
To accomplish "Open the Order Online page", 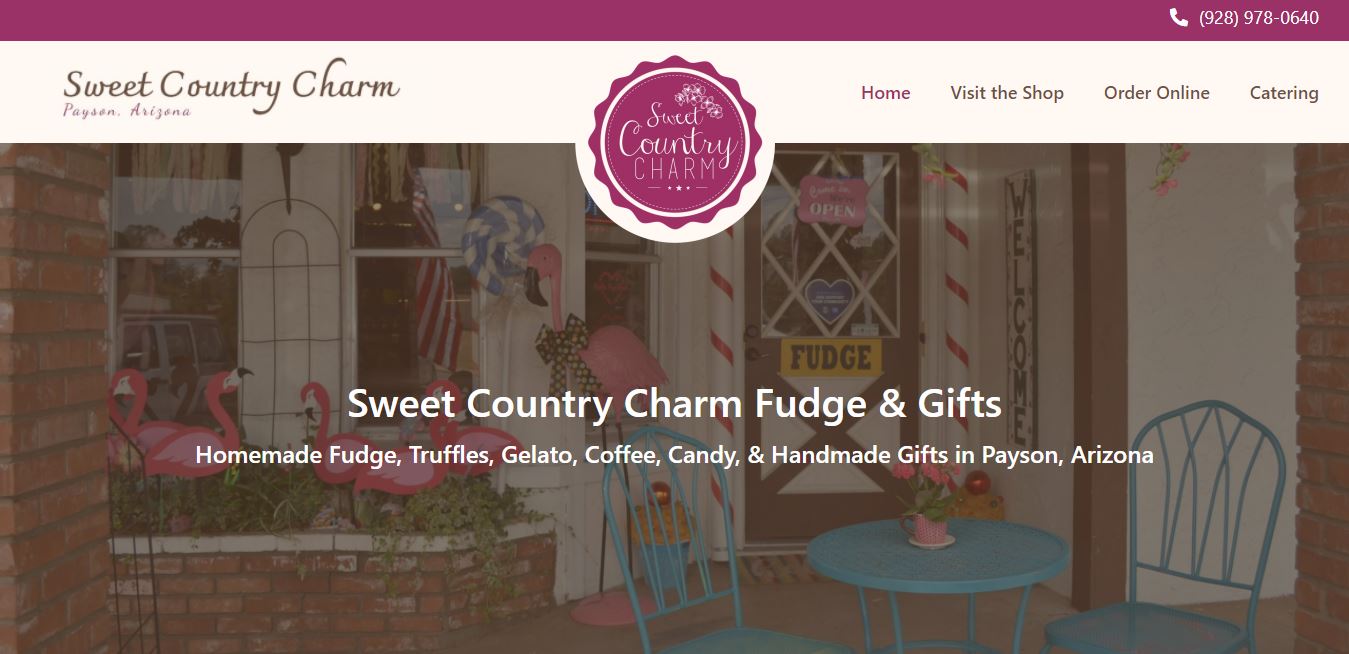I will coord(1157,93).
